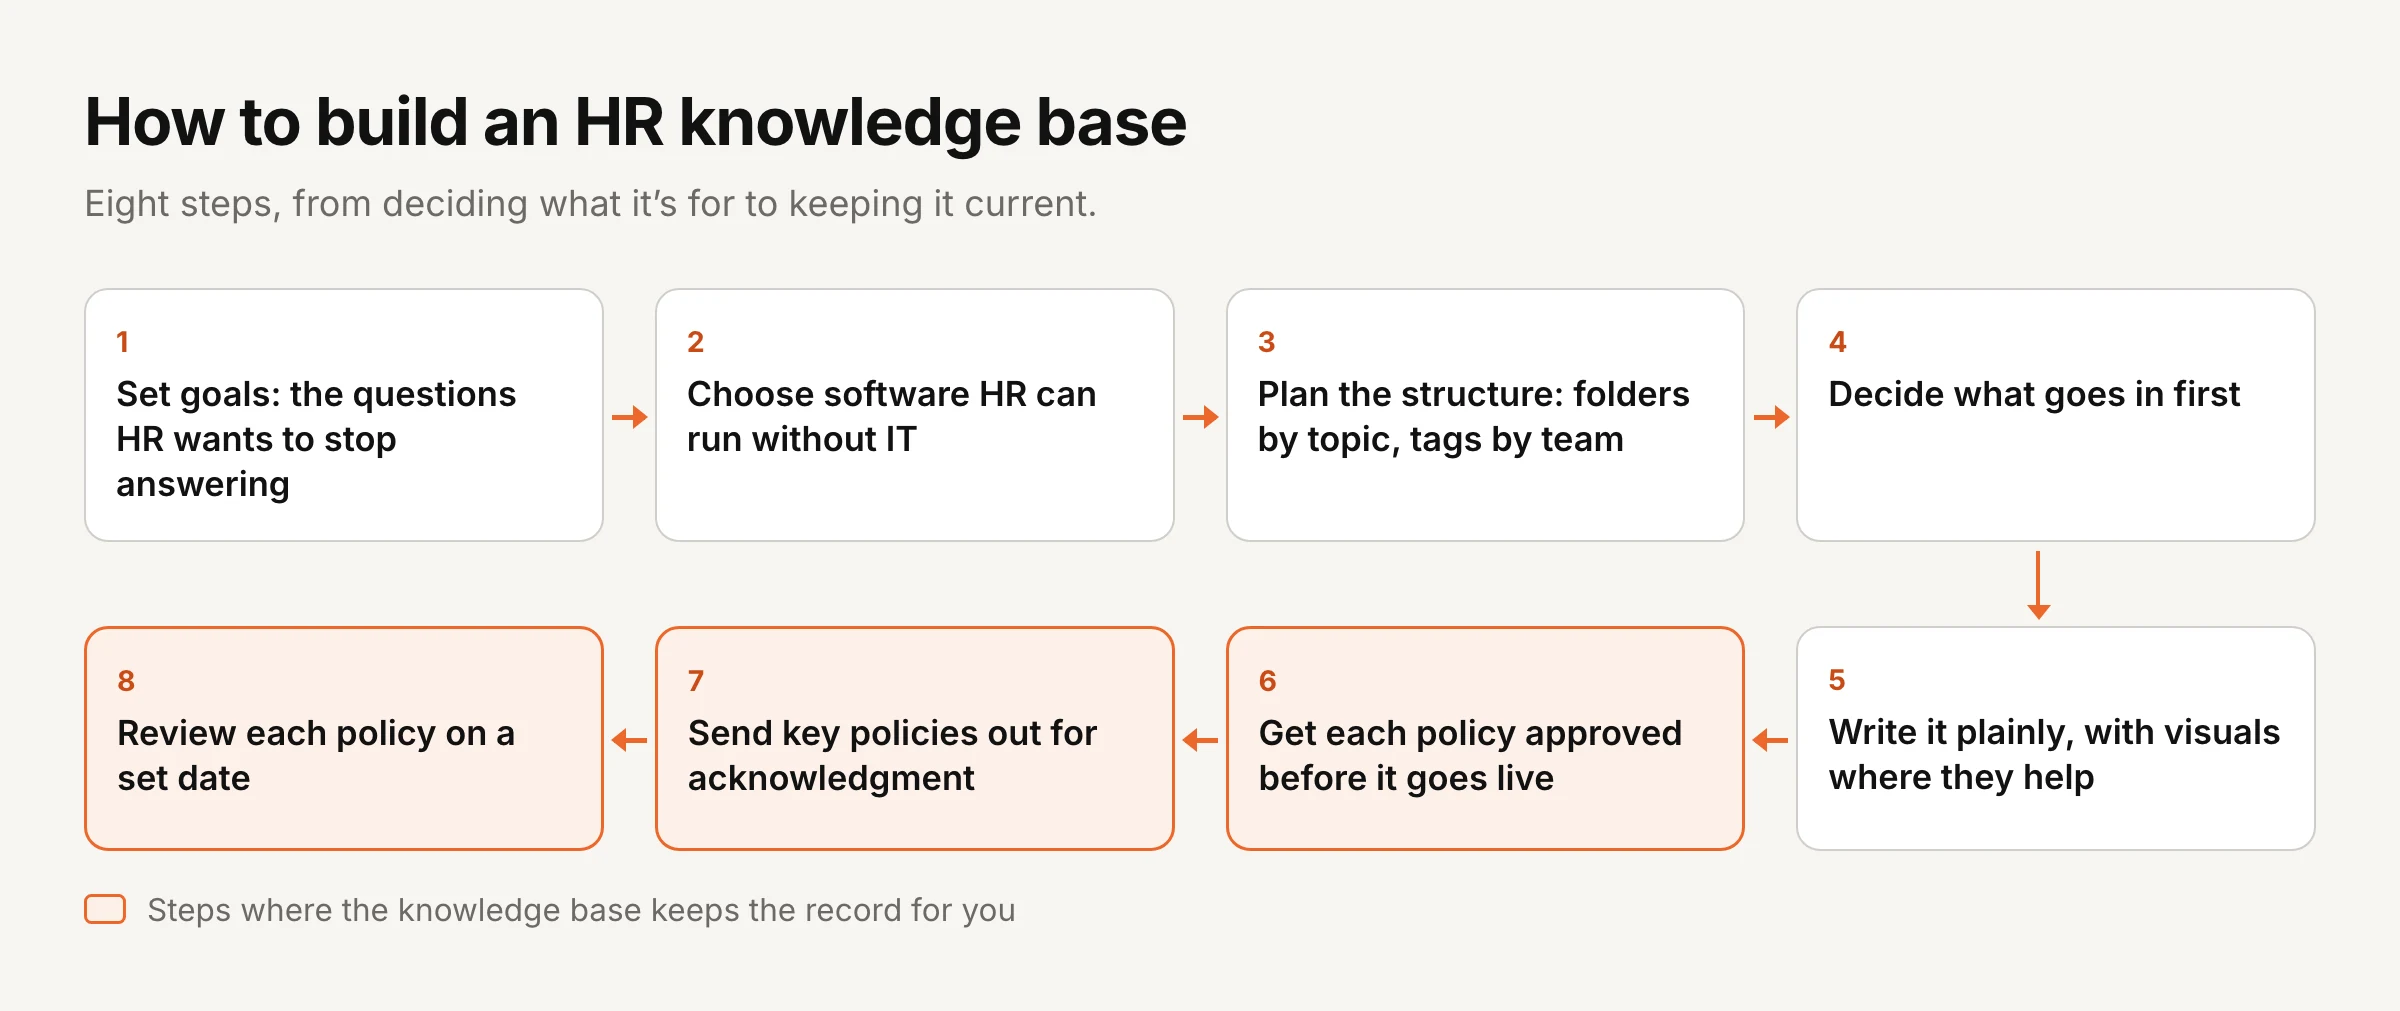Open step 7 card 'Send key policies out for acknowledgment'
The height and width of the screenshot is (1011, 2400).
[x=914, y=739]
